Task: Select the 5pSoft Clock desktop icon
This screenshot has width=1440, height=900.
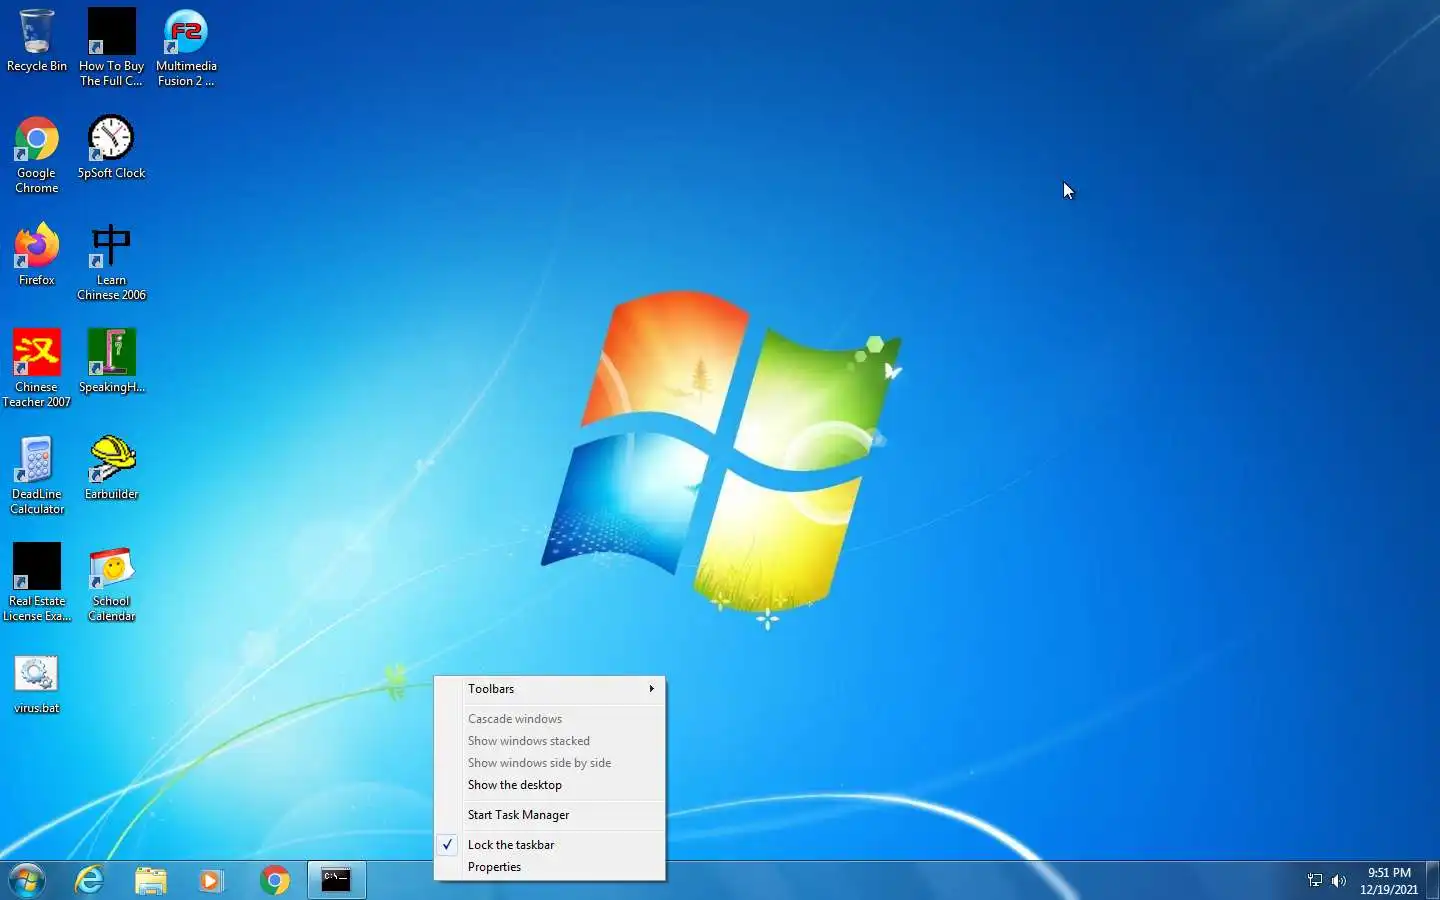Action: pyautogui.click(x=111, y=147)
